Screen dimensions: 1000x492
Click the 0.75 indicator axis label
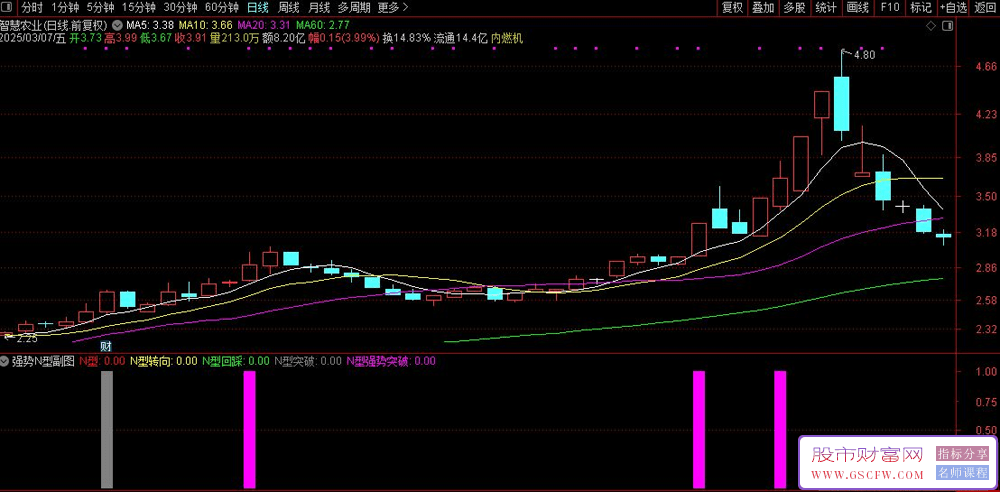985,401
